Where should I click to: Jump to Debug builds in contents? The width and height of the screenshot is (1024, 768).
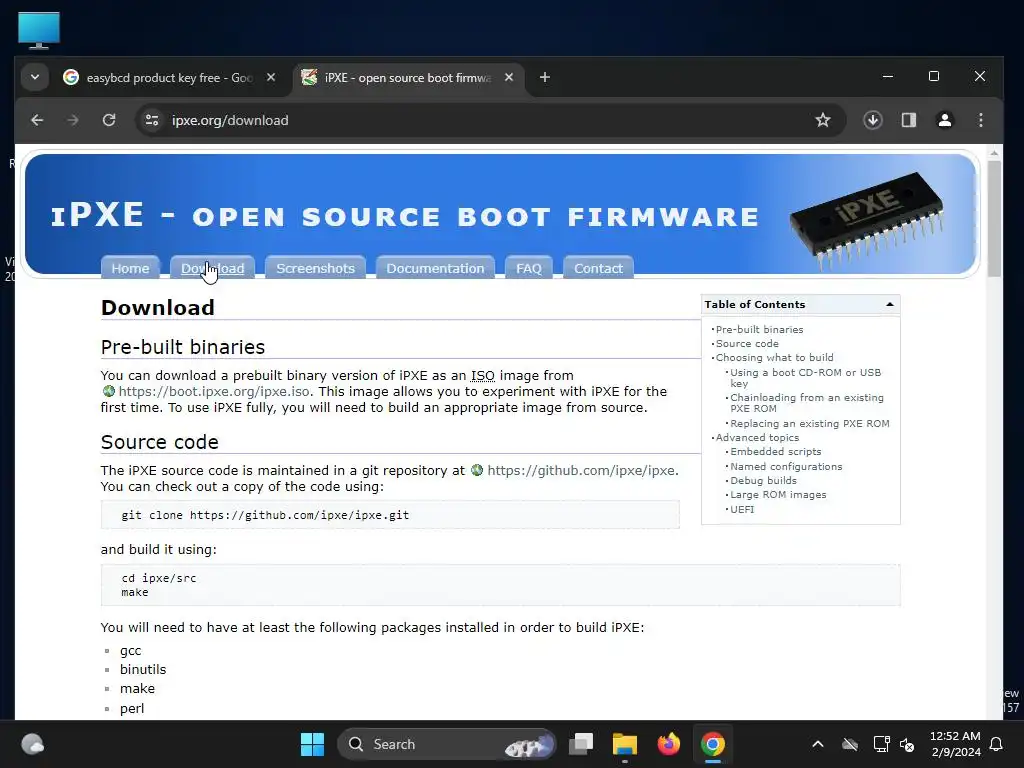pos(763,480)
